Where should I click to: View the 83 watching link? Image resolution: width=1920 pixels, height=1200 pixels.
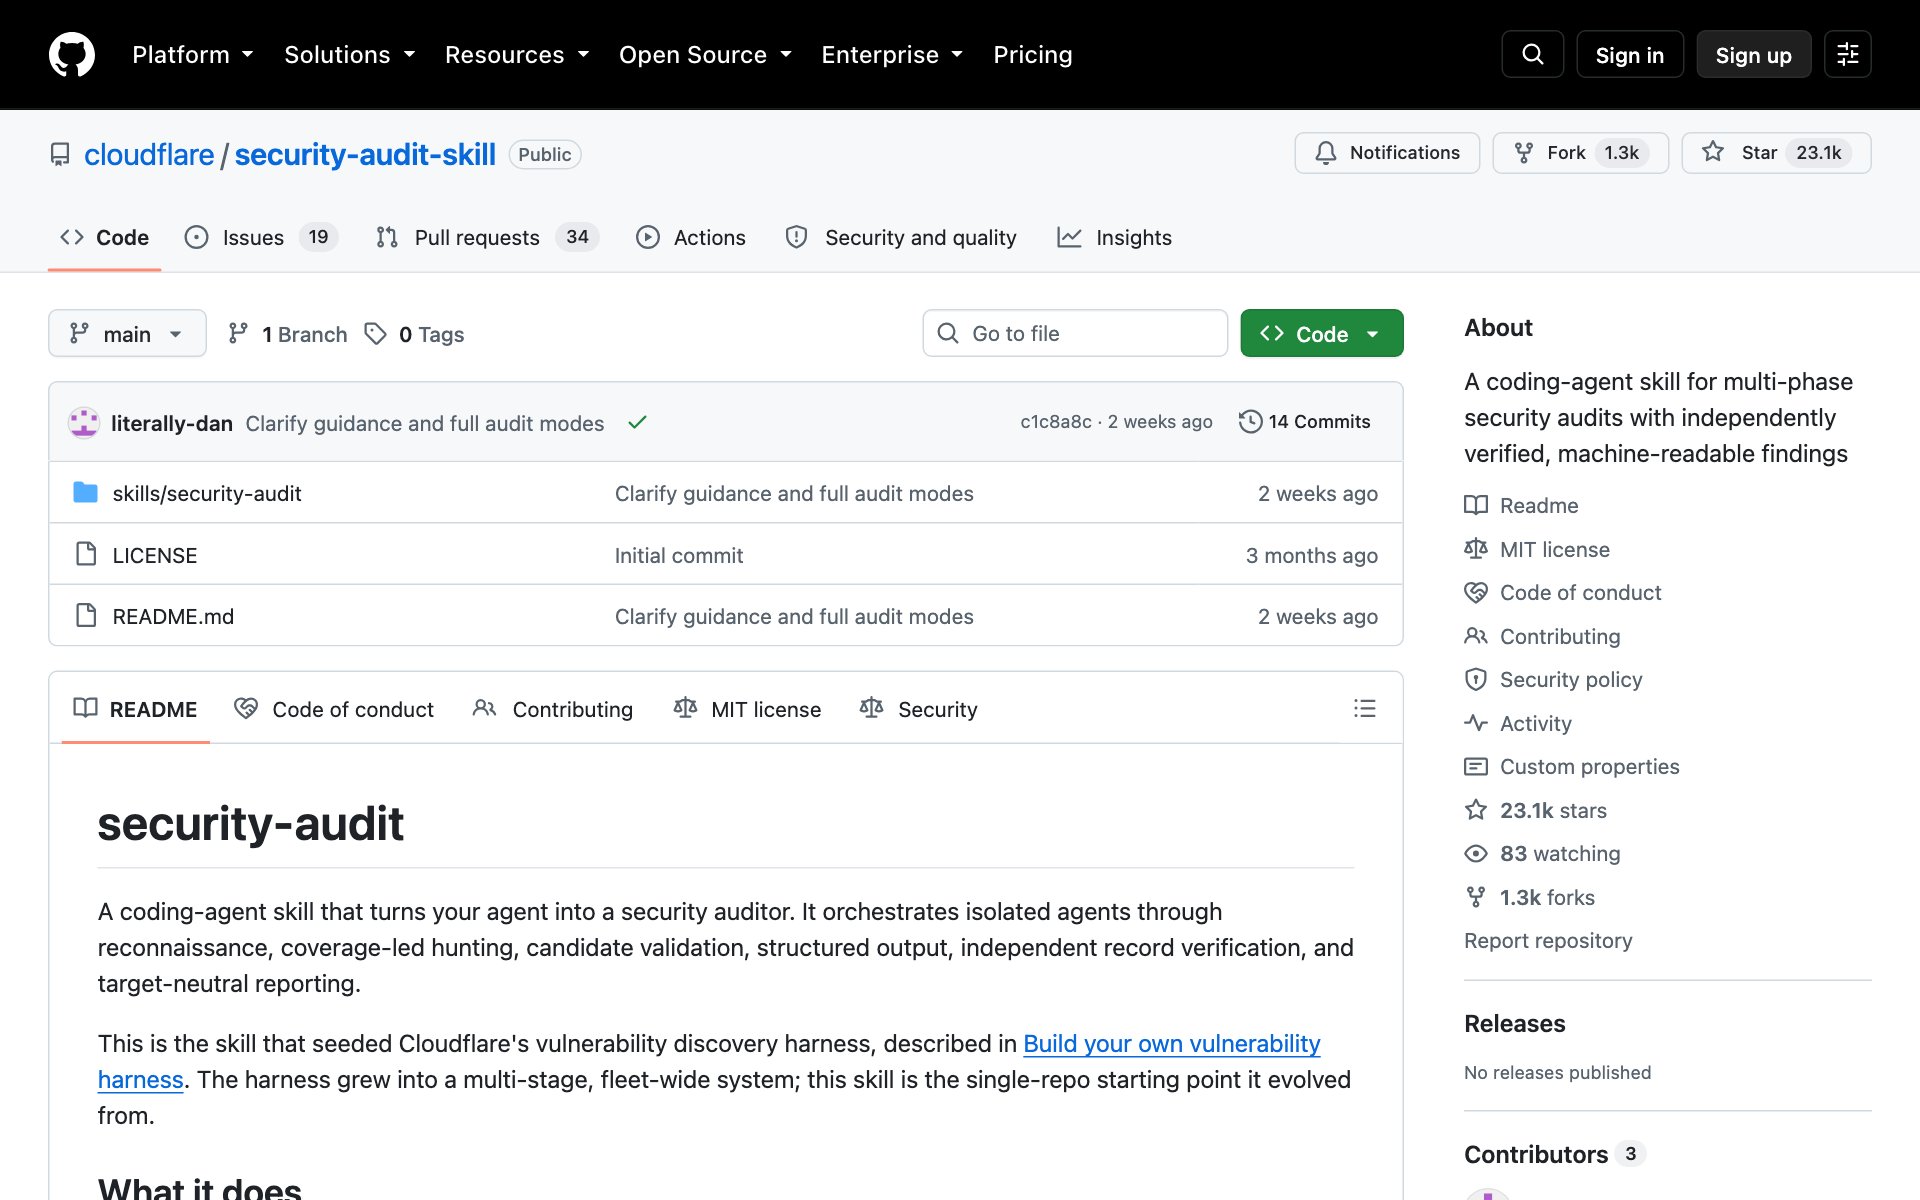pyautogui.click(x=1543, y=853)
